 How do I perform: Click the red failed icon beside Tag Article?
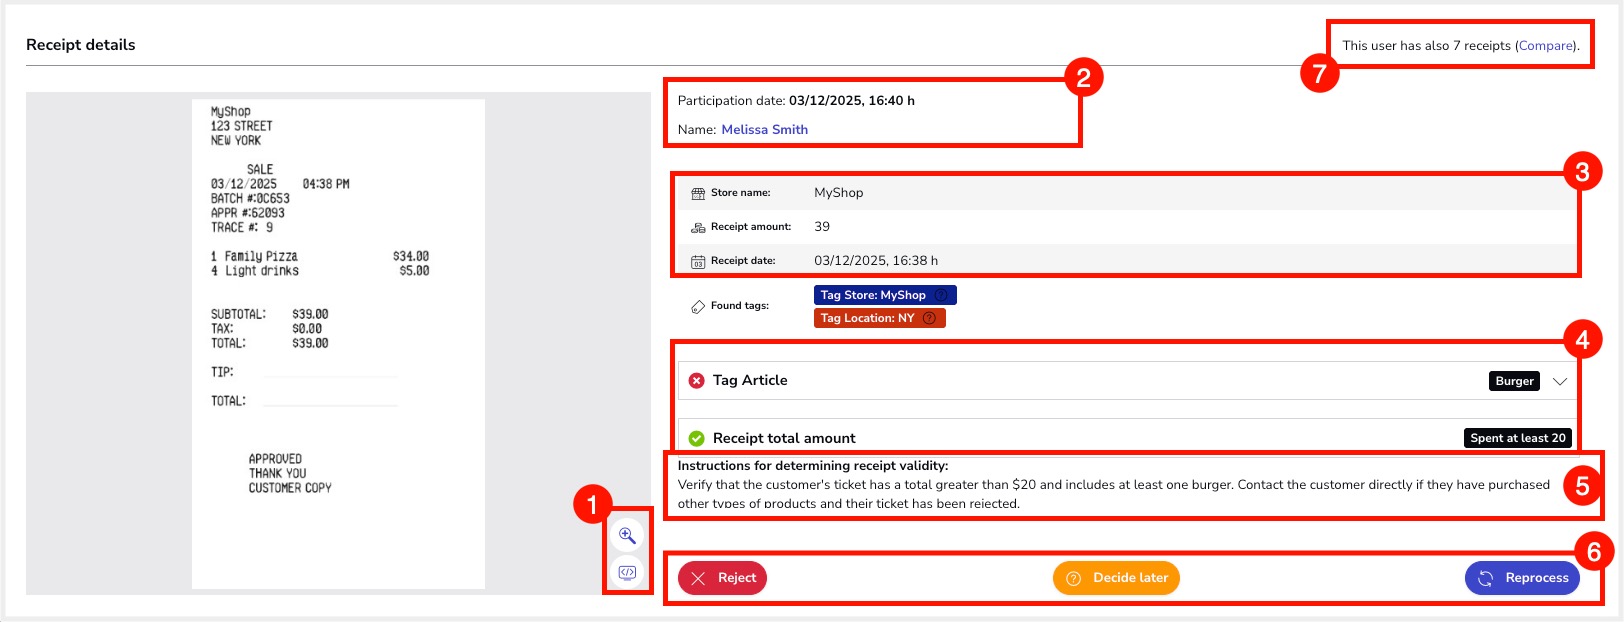[697, 380]
